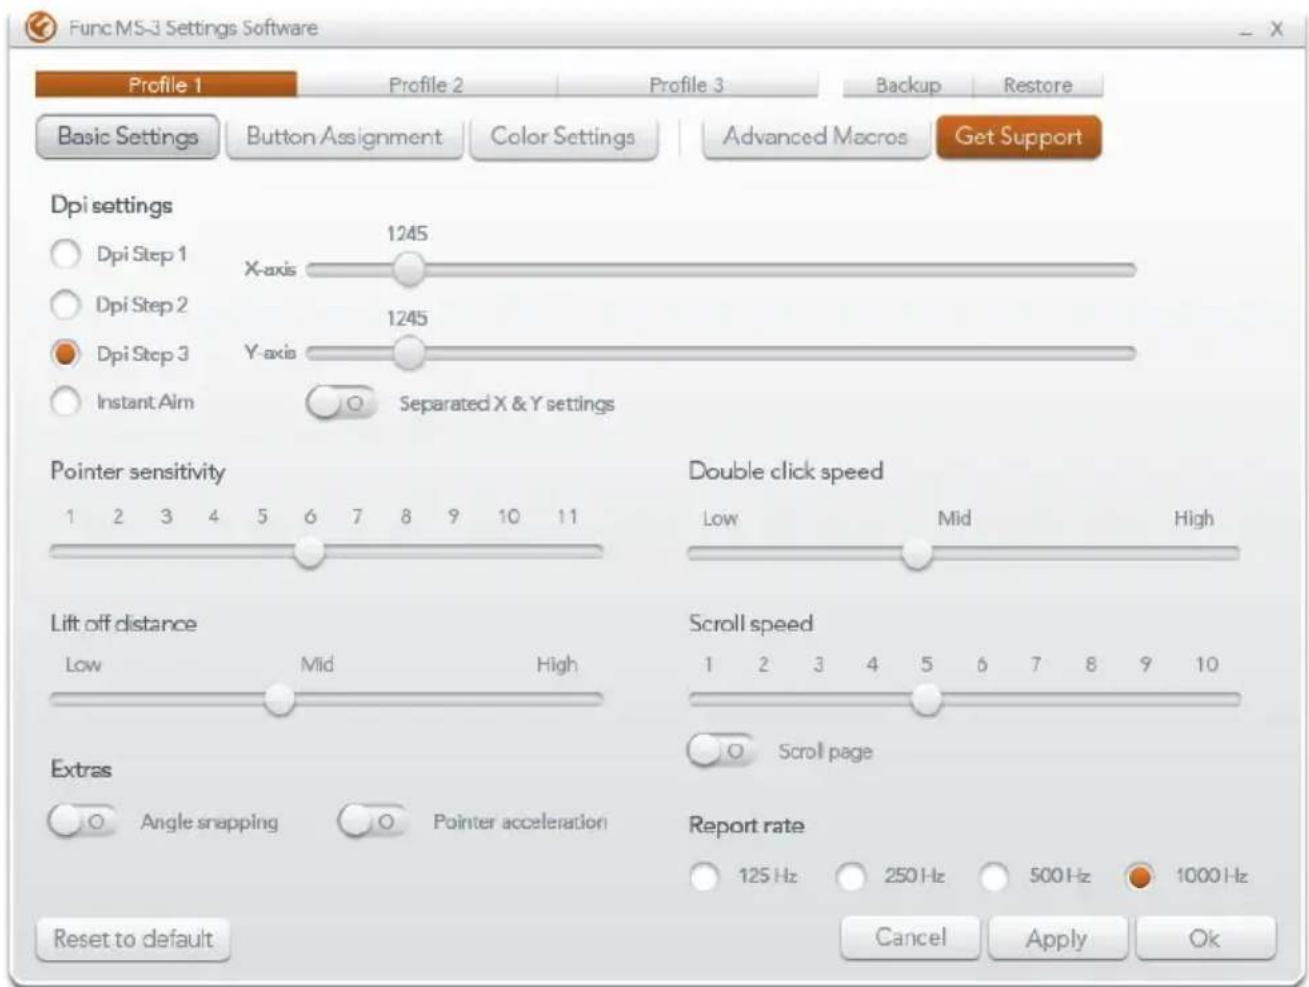Close the Func MS-3 Settings window

click(1276, 29)
